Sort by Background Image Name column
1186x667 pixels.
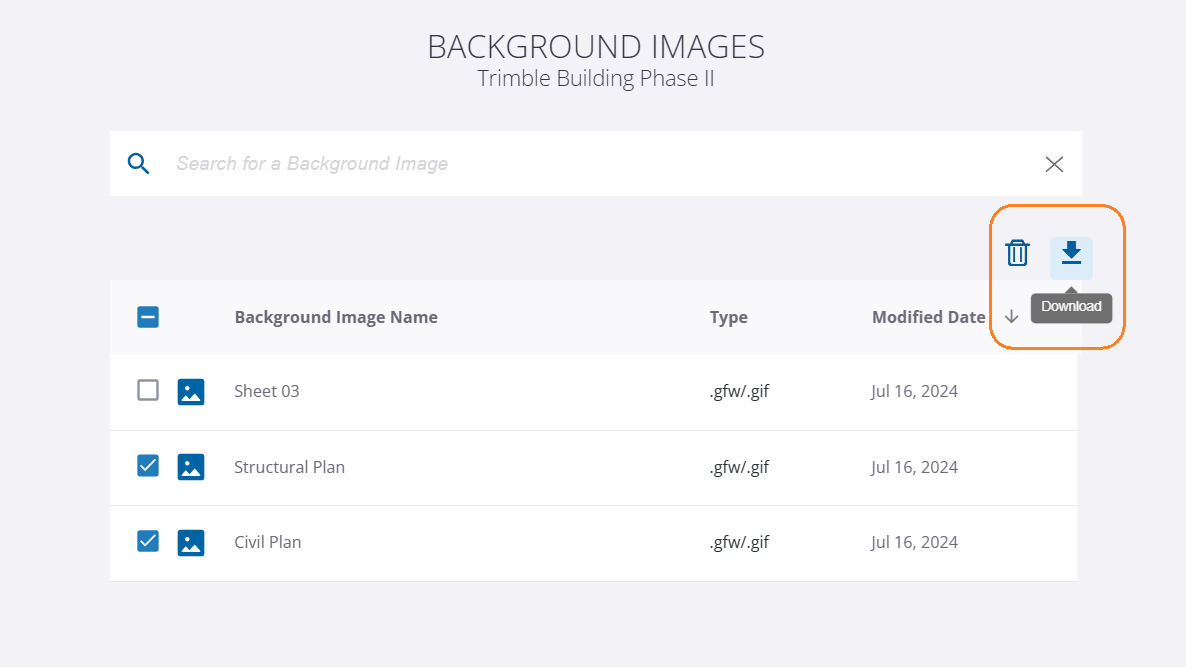tap(336, 317)
